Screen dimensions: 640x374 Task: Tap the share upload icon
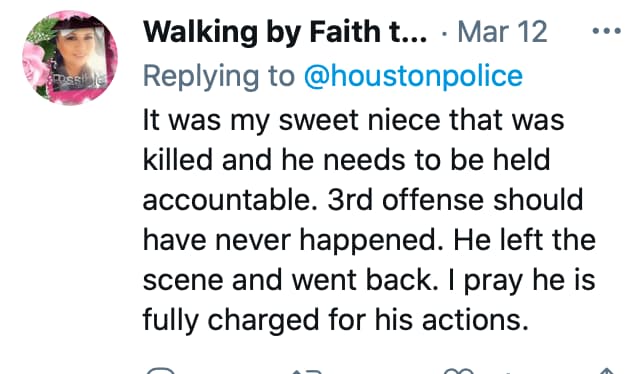(607, 371)
